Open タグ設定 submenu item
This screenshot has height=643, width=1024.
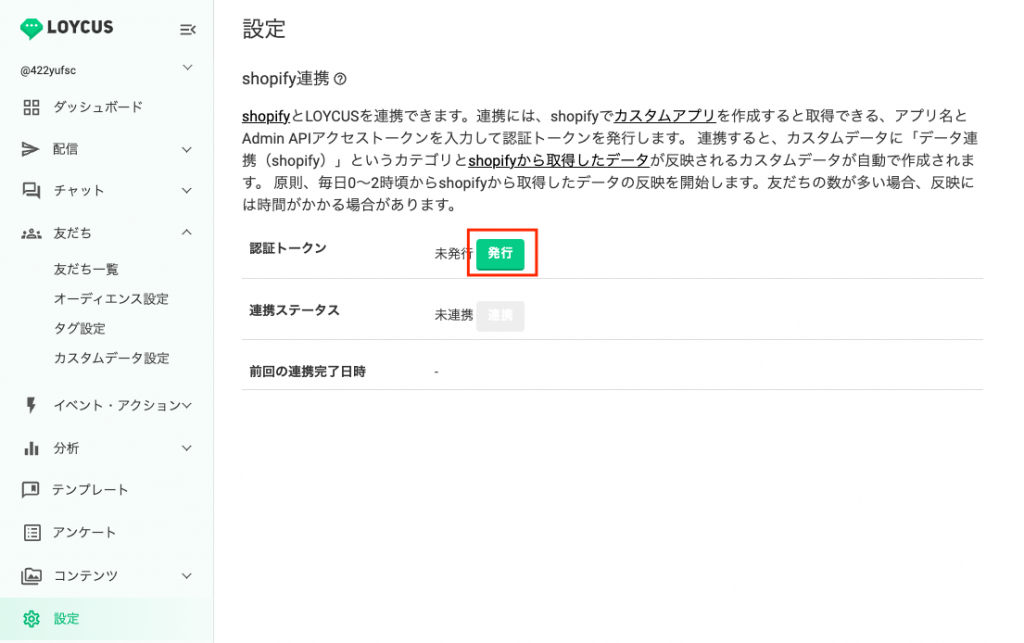80,328
